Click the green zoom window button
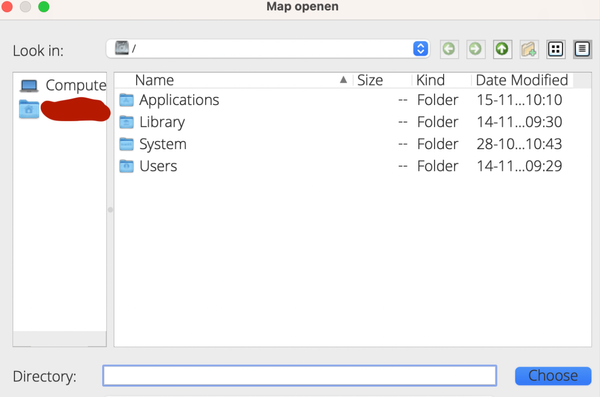Screen dimensions: 600x397 44,7
